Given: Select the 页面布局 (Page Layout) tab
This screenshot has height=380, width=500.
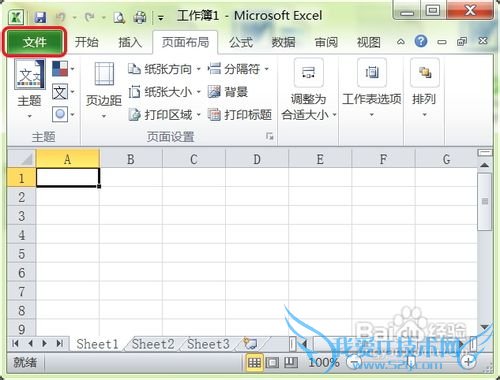Looking at the screenshot, I should (x=185, y=42).
